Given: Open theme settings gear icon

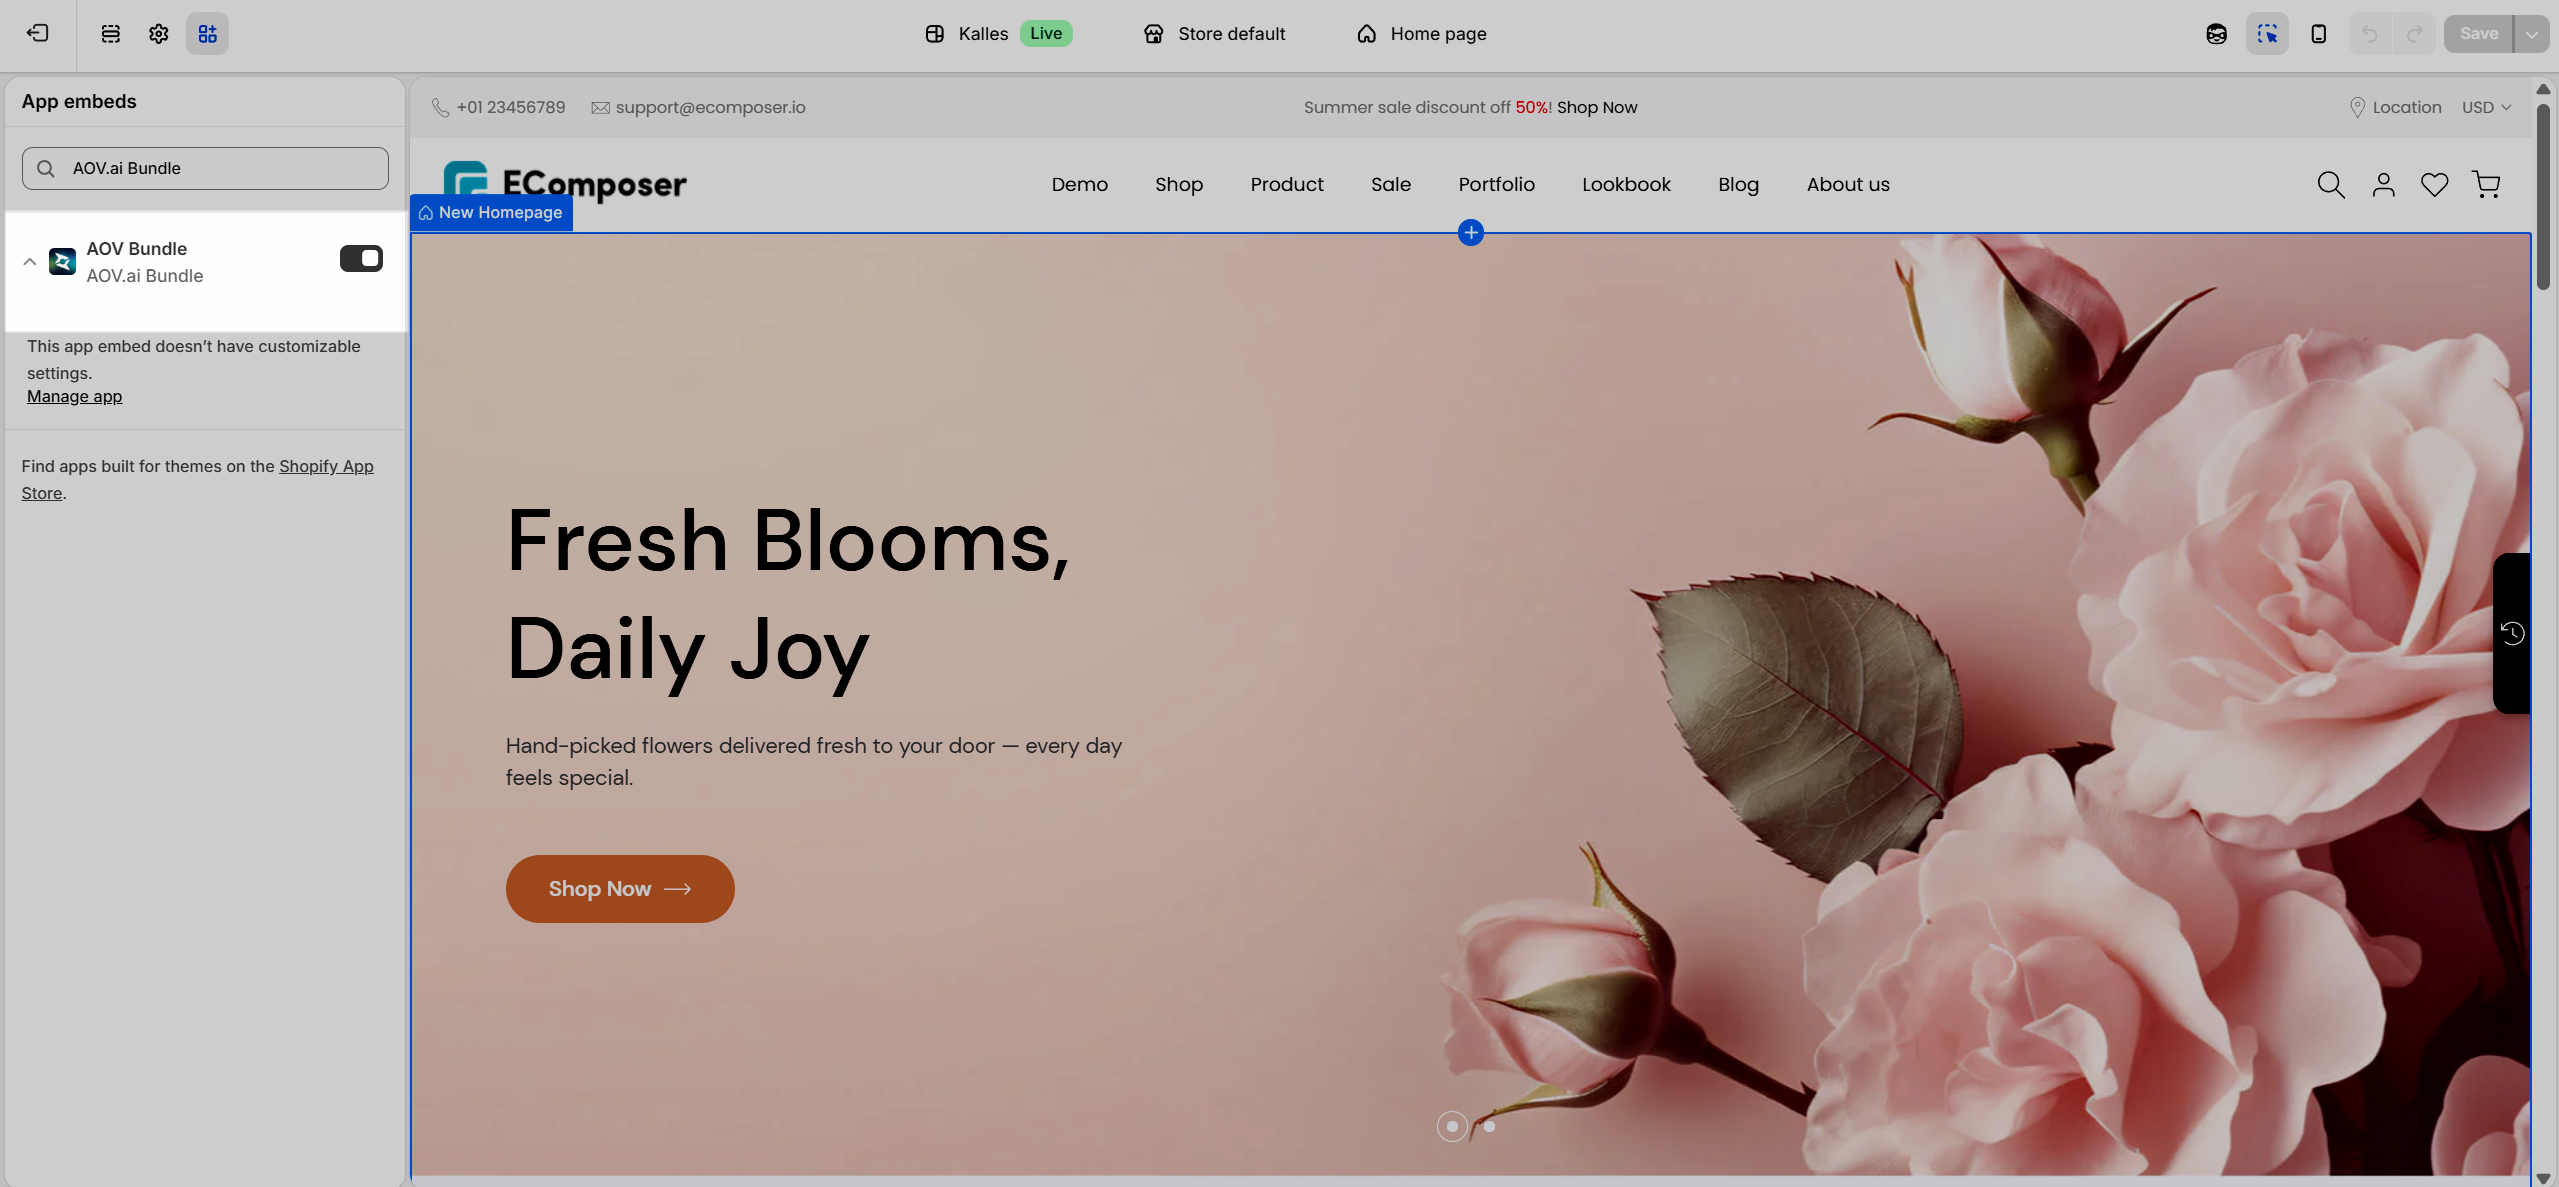Looking at the screenshot, I should tap(158, 33).
